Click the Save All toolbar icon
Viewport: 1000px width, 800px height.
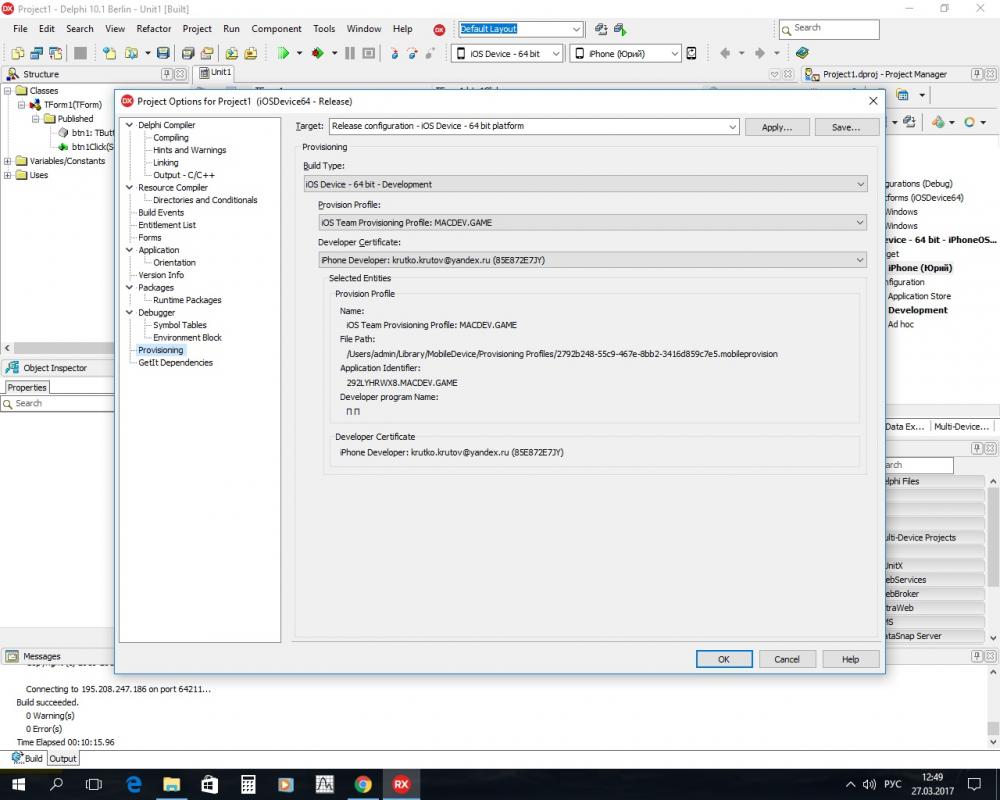pyautogui.click(x=188, y=54)
